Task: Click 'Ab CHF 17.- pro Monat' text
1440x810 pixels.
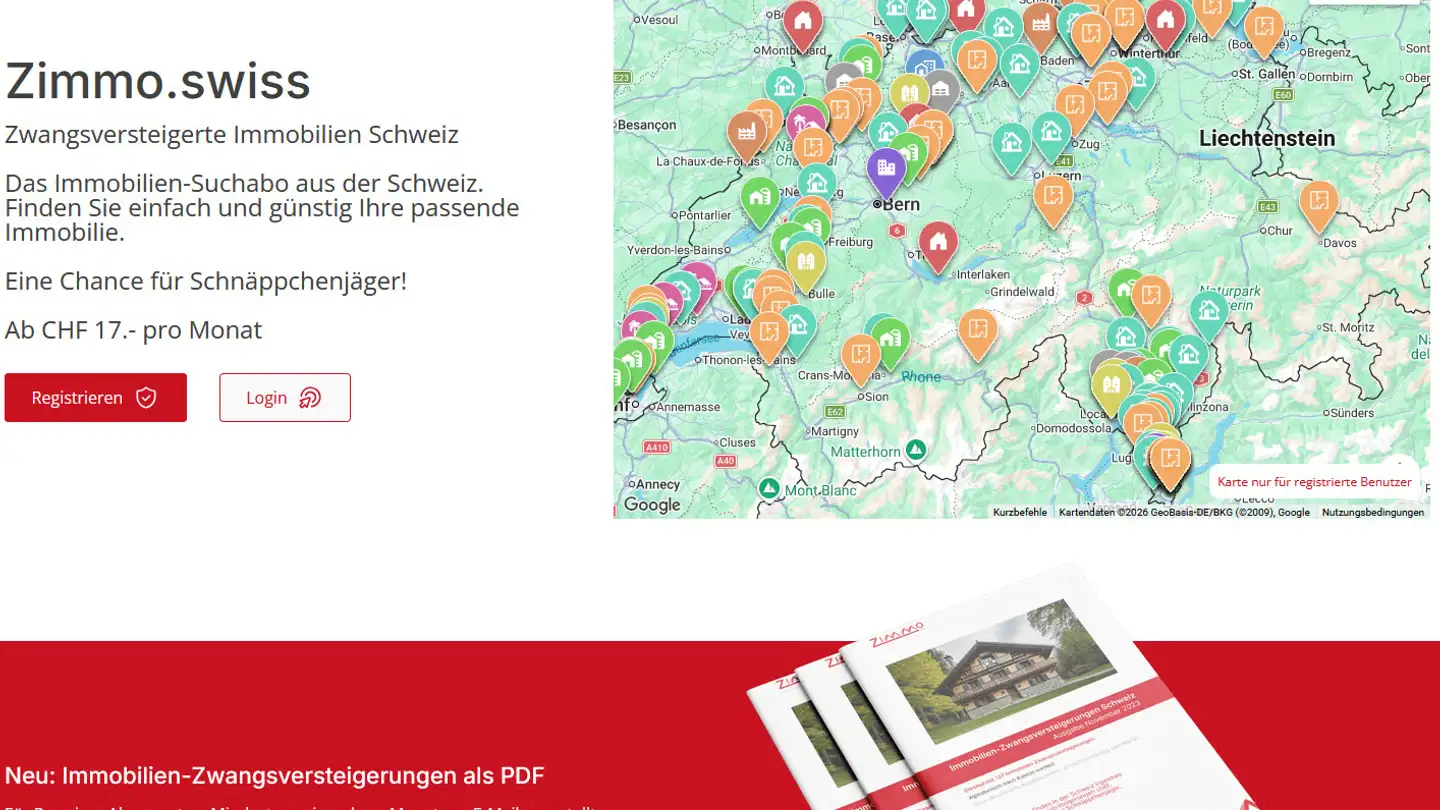Action: pyautogui.click(x=133, y=329)
